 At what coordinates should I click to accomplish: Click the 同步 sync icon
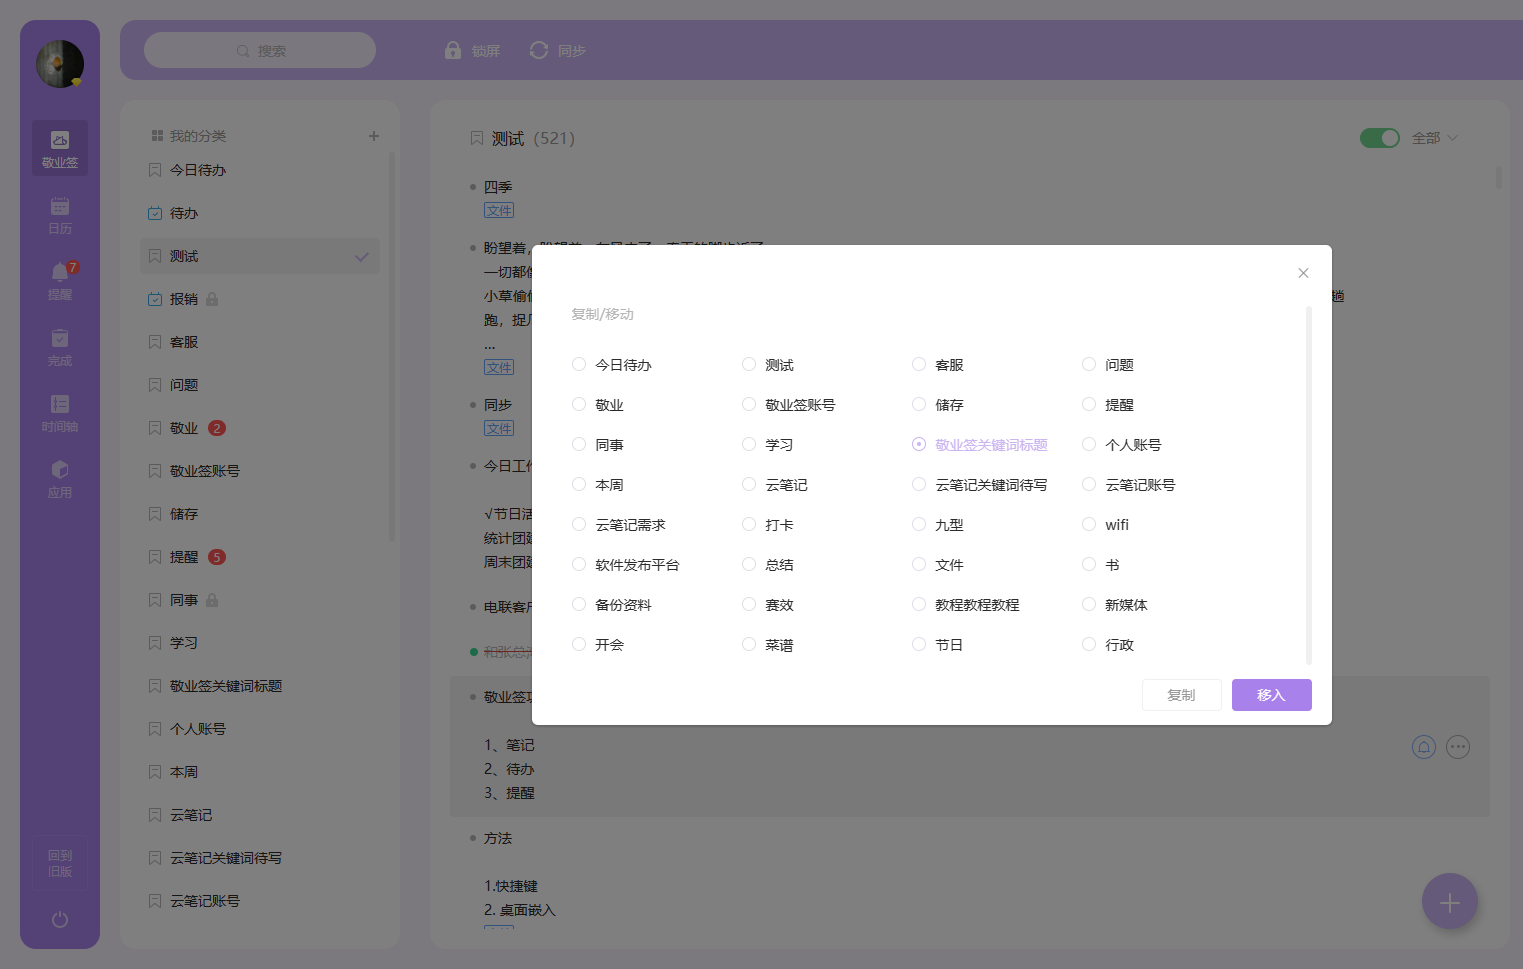point(539,50)
